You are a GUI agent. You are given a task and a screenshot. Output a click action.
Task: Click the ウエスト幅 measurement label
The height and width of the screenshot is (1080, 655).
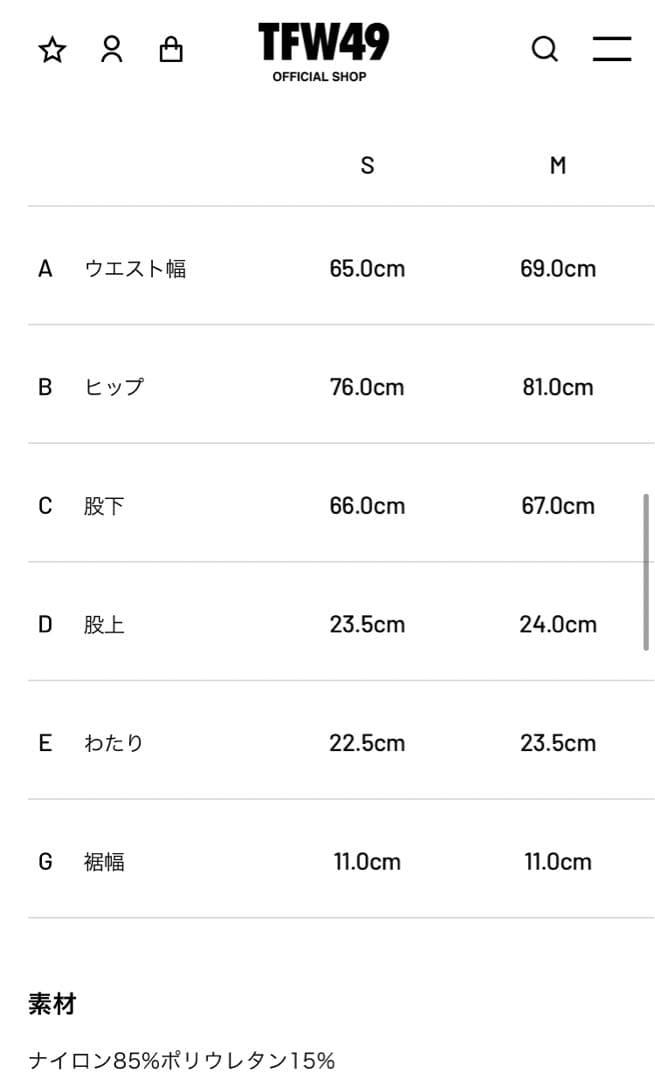click(x=137, y=268)
